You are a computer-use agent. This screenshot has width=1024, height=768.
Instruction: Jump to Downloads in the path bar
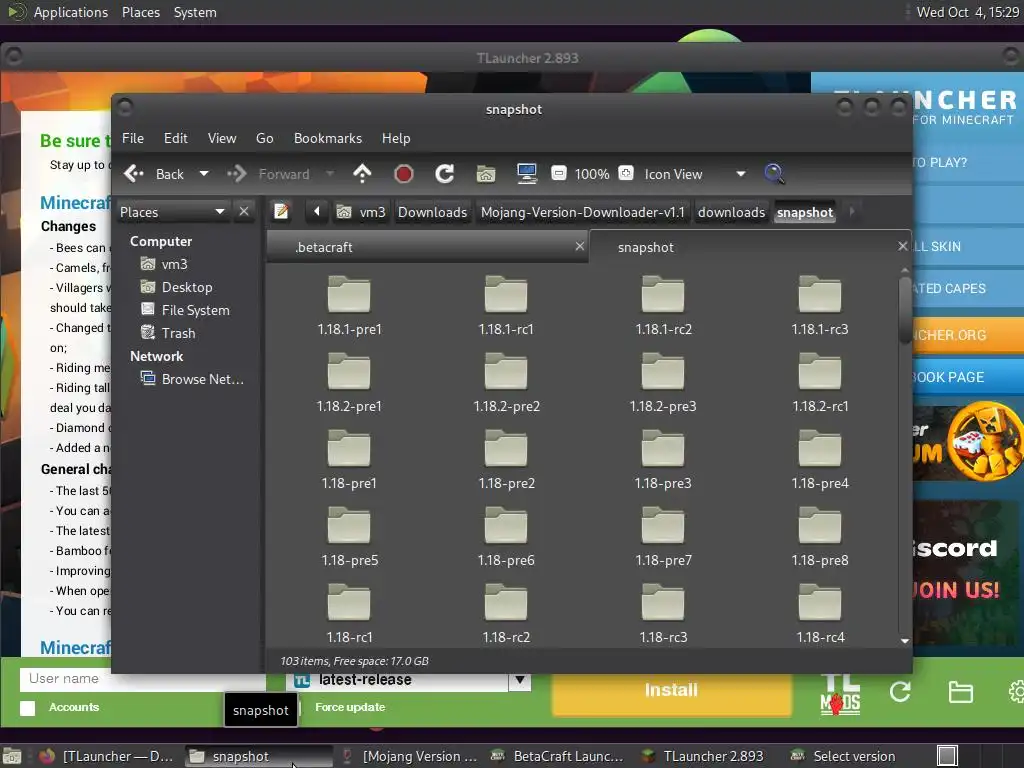(432, 212)
